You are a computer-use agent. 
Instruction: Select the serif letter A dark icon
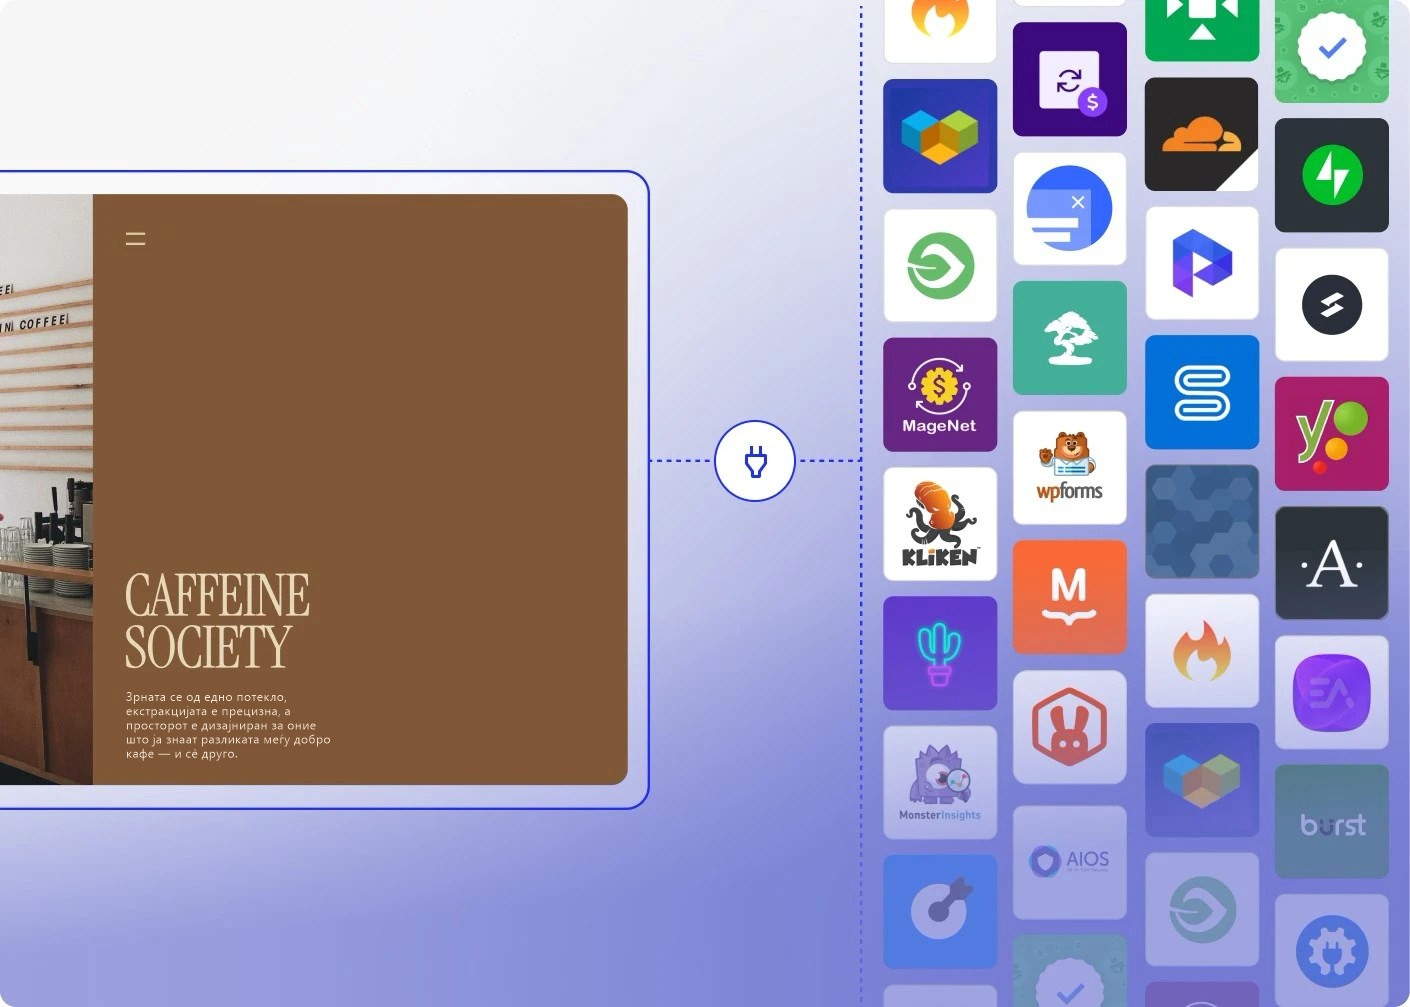(x=1332, y=563)
